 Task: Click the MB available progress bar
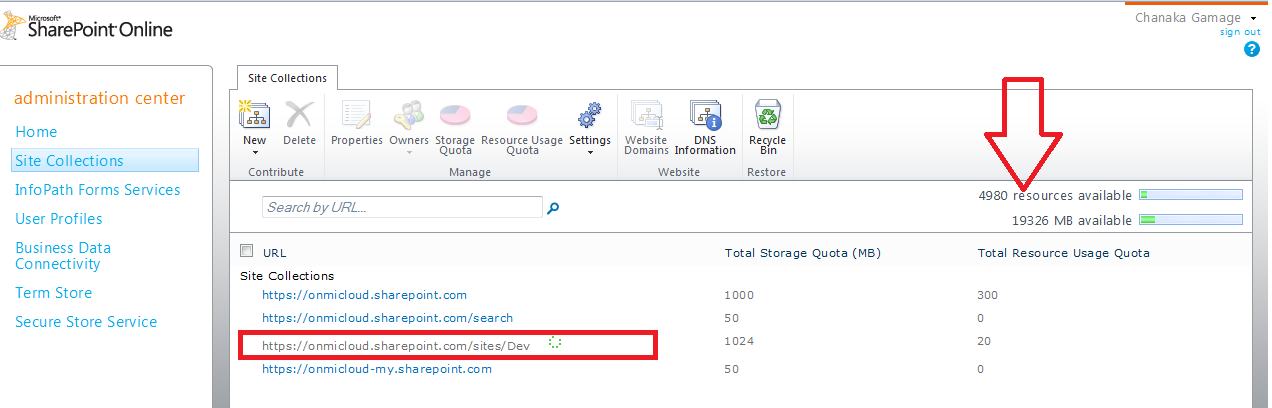click(x=1190, y=219)
